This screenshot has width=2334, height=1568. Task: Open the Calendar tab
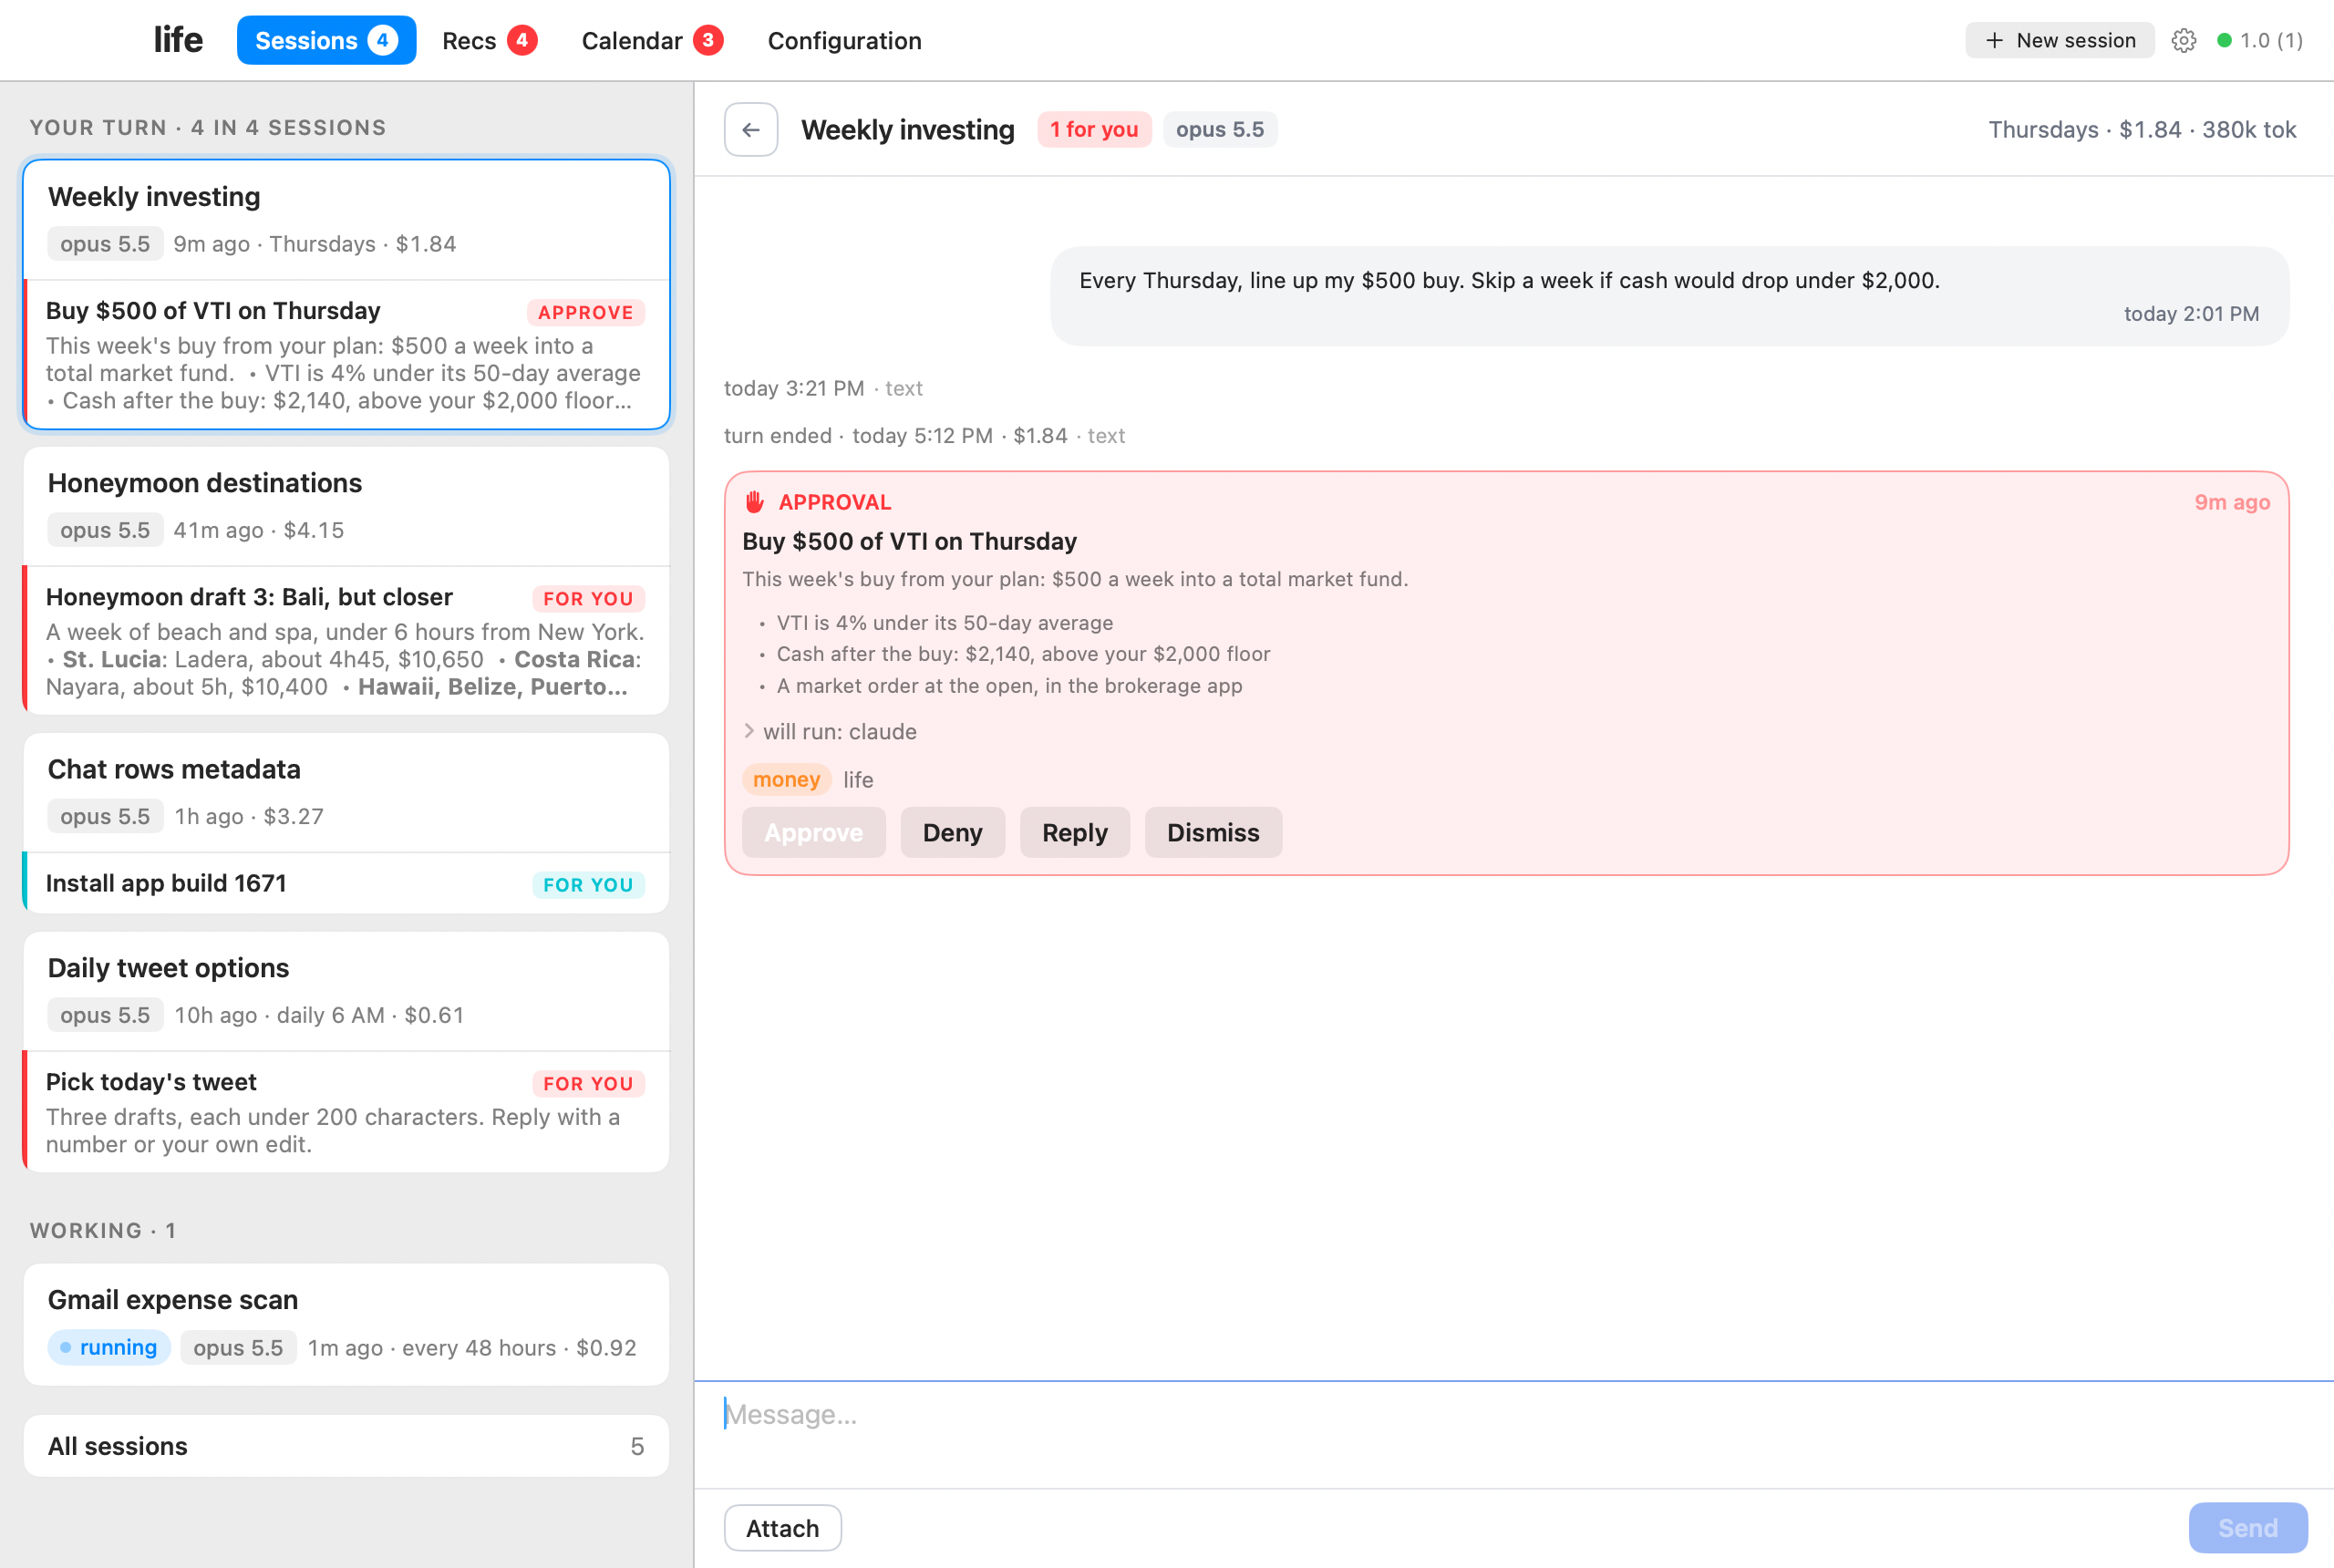pos(652,40)
